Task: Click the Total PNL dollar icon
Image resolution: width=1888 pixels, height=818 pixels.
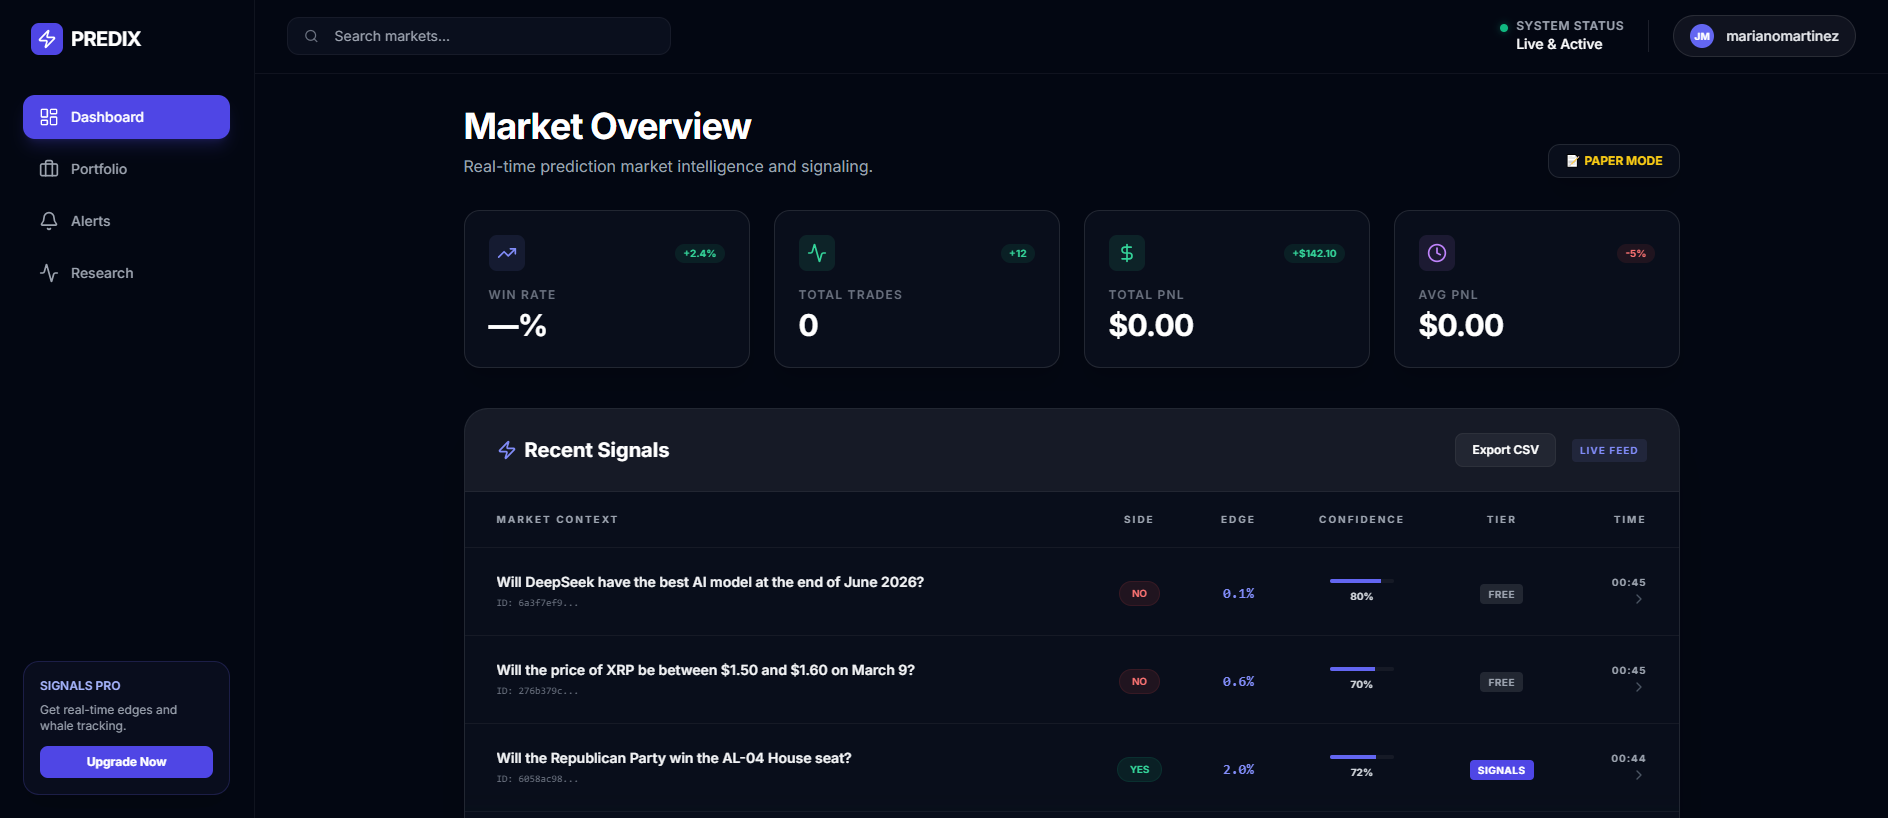Action: pos(1127,253)
